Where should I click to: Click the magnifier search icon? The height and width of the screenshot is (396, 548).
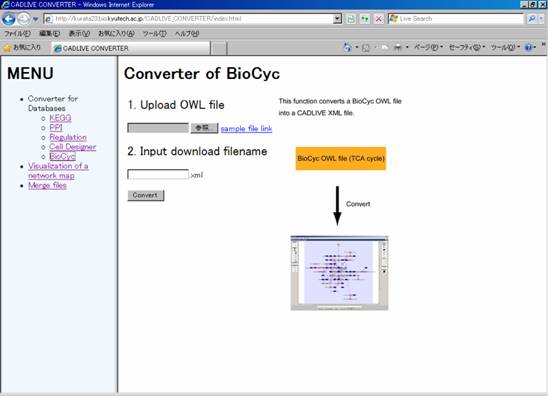tap(531, 19)
